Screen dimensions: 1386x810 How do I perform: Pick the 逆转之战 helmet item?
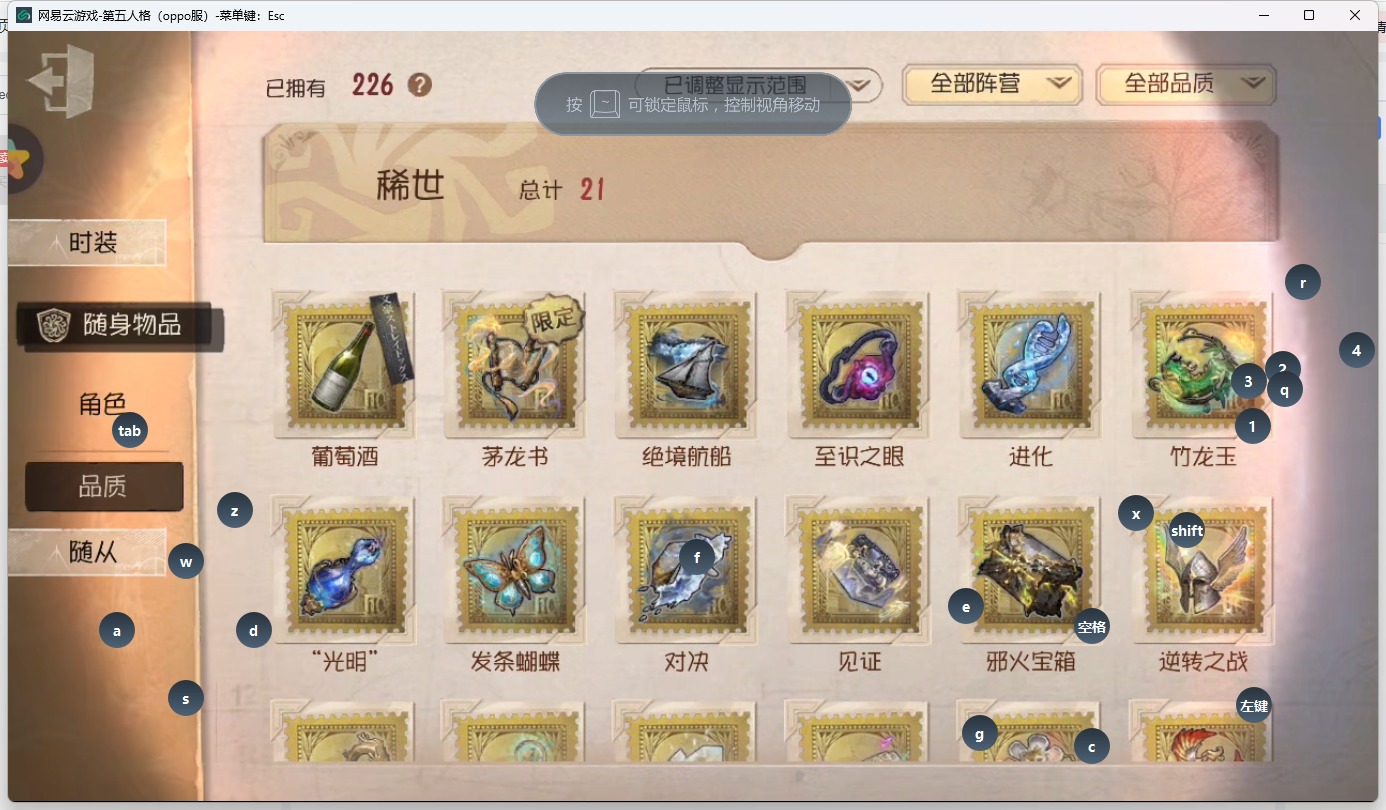pyautogui.click(x=1202, y=572)
